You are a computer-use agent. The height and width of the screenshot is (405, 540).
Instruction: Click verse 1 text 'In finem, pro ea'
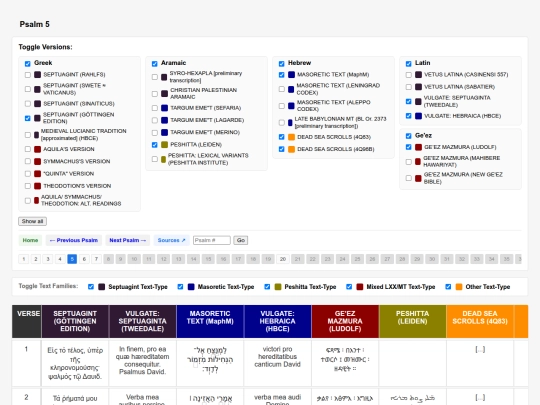(x=143, y=349)
